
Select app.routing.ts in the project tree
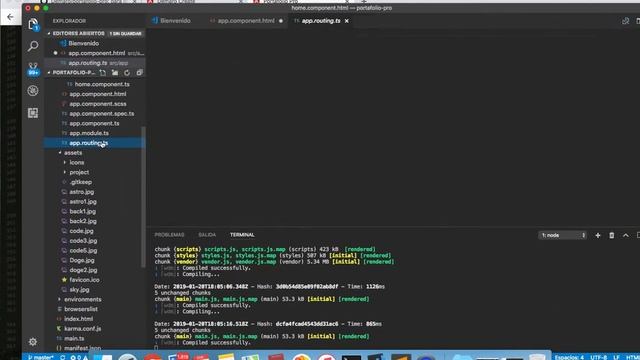93,143
